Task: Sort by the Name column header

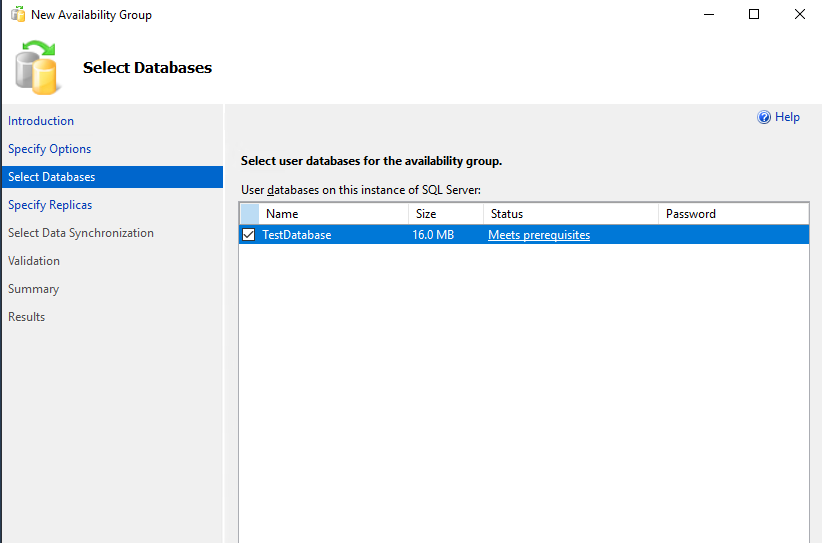Action: [x=333, y=214]
